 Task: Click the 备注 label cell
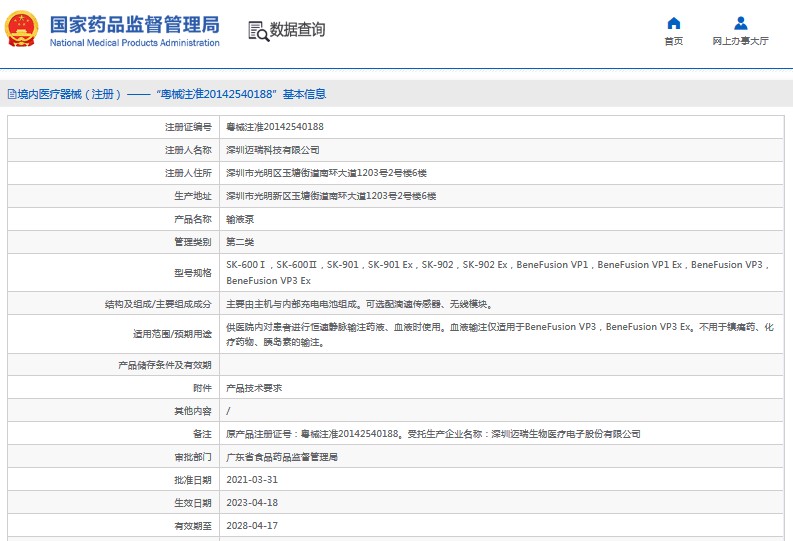[114, 434]
